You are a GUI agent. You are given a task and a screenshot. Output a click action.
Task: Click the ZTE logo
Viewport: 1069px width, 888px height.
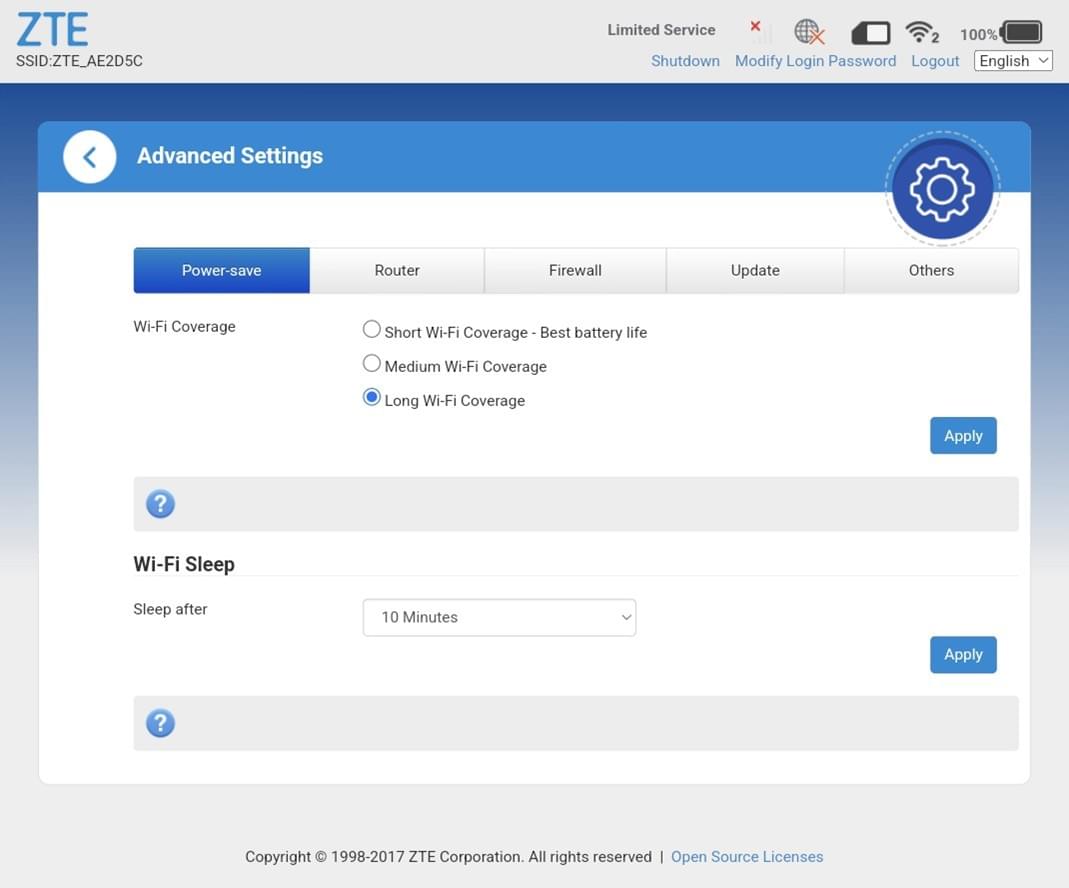point(52,29)
